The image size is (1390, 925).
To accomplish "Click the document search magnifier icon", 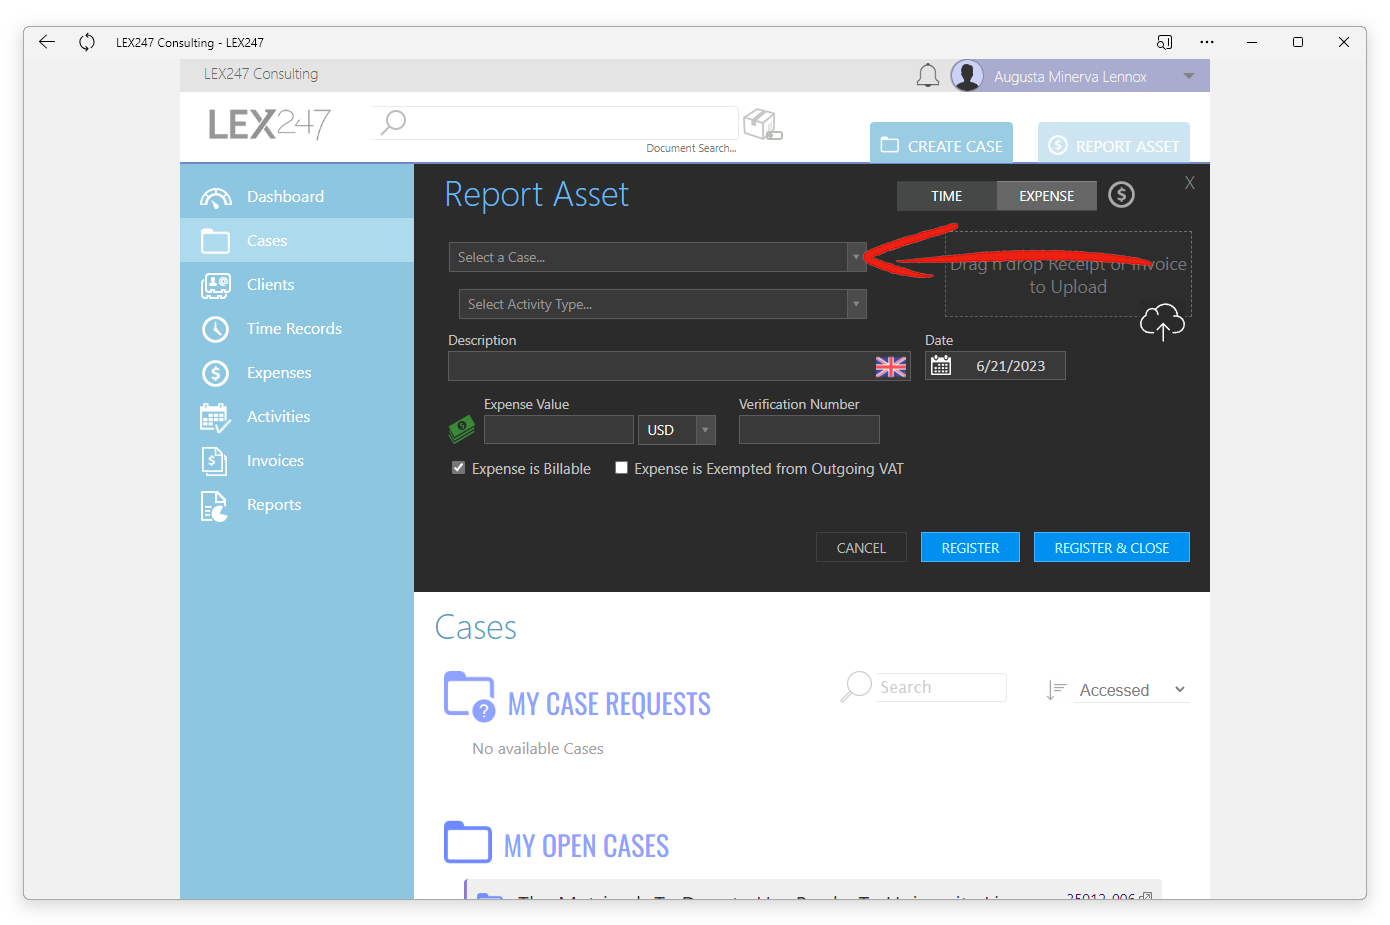I will coord(393,122).
